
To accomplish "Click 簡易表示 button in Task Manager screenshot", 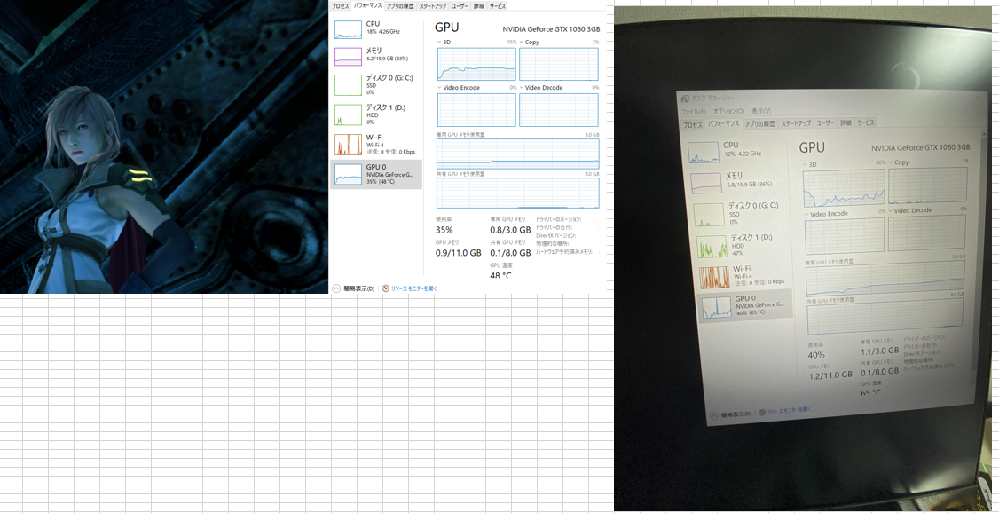I will point(354,289).
